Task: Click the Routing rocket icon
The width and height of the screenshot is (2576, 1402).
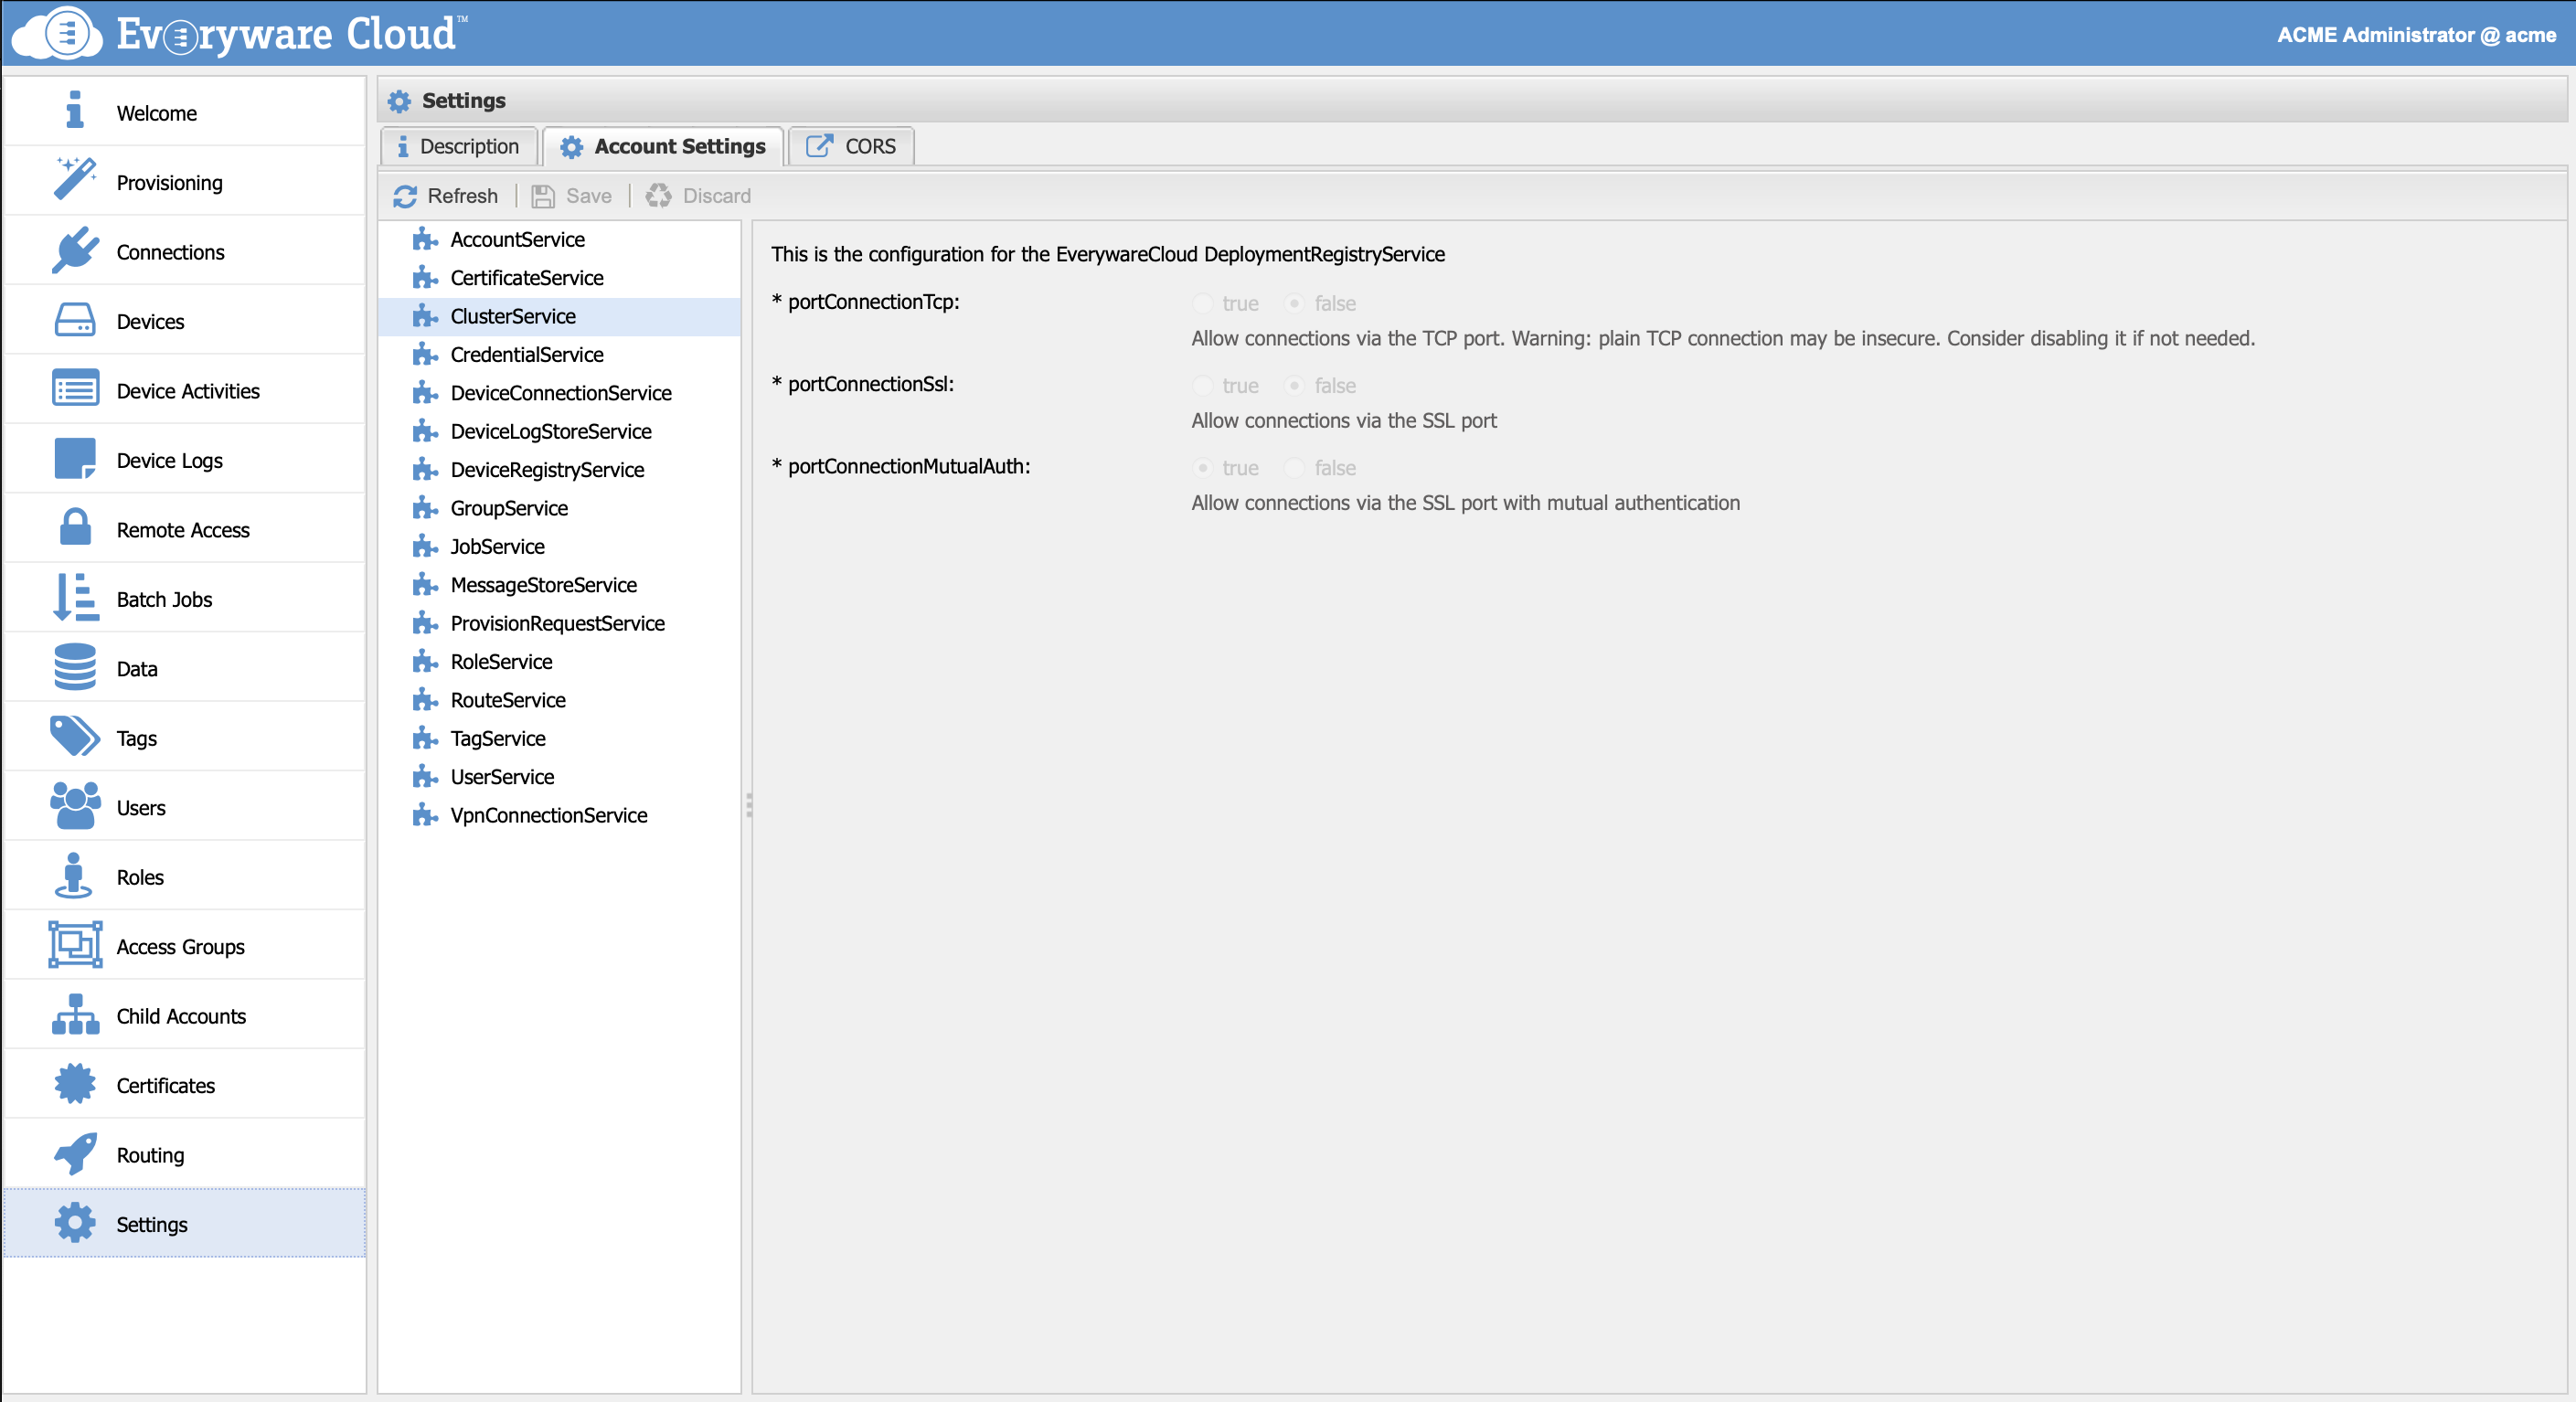Action: point(75,1153)
